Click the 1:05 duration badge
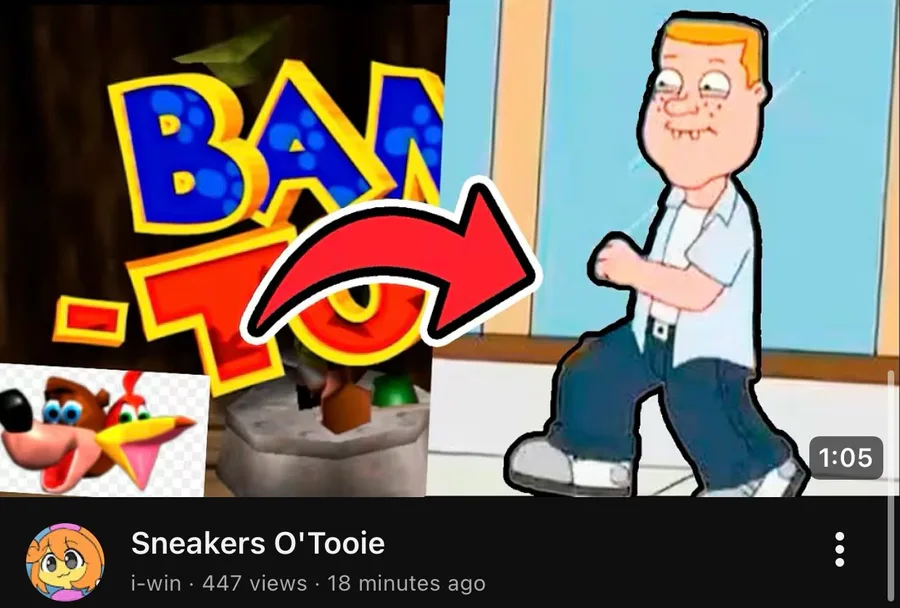Screen dimensions: 900x608 pyautogui.click(x=845, y=458)
